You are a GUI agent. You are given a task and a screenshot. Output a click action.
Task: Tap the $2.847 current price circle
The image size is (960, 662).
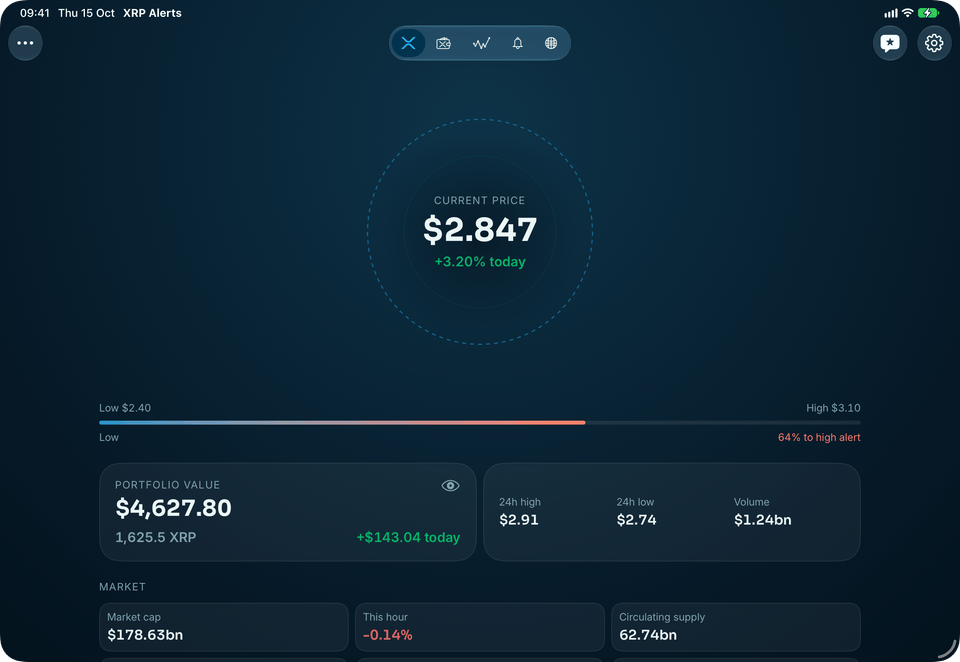[x=480, y=231]
